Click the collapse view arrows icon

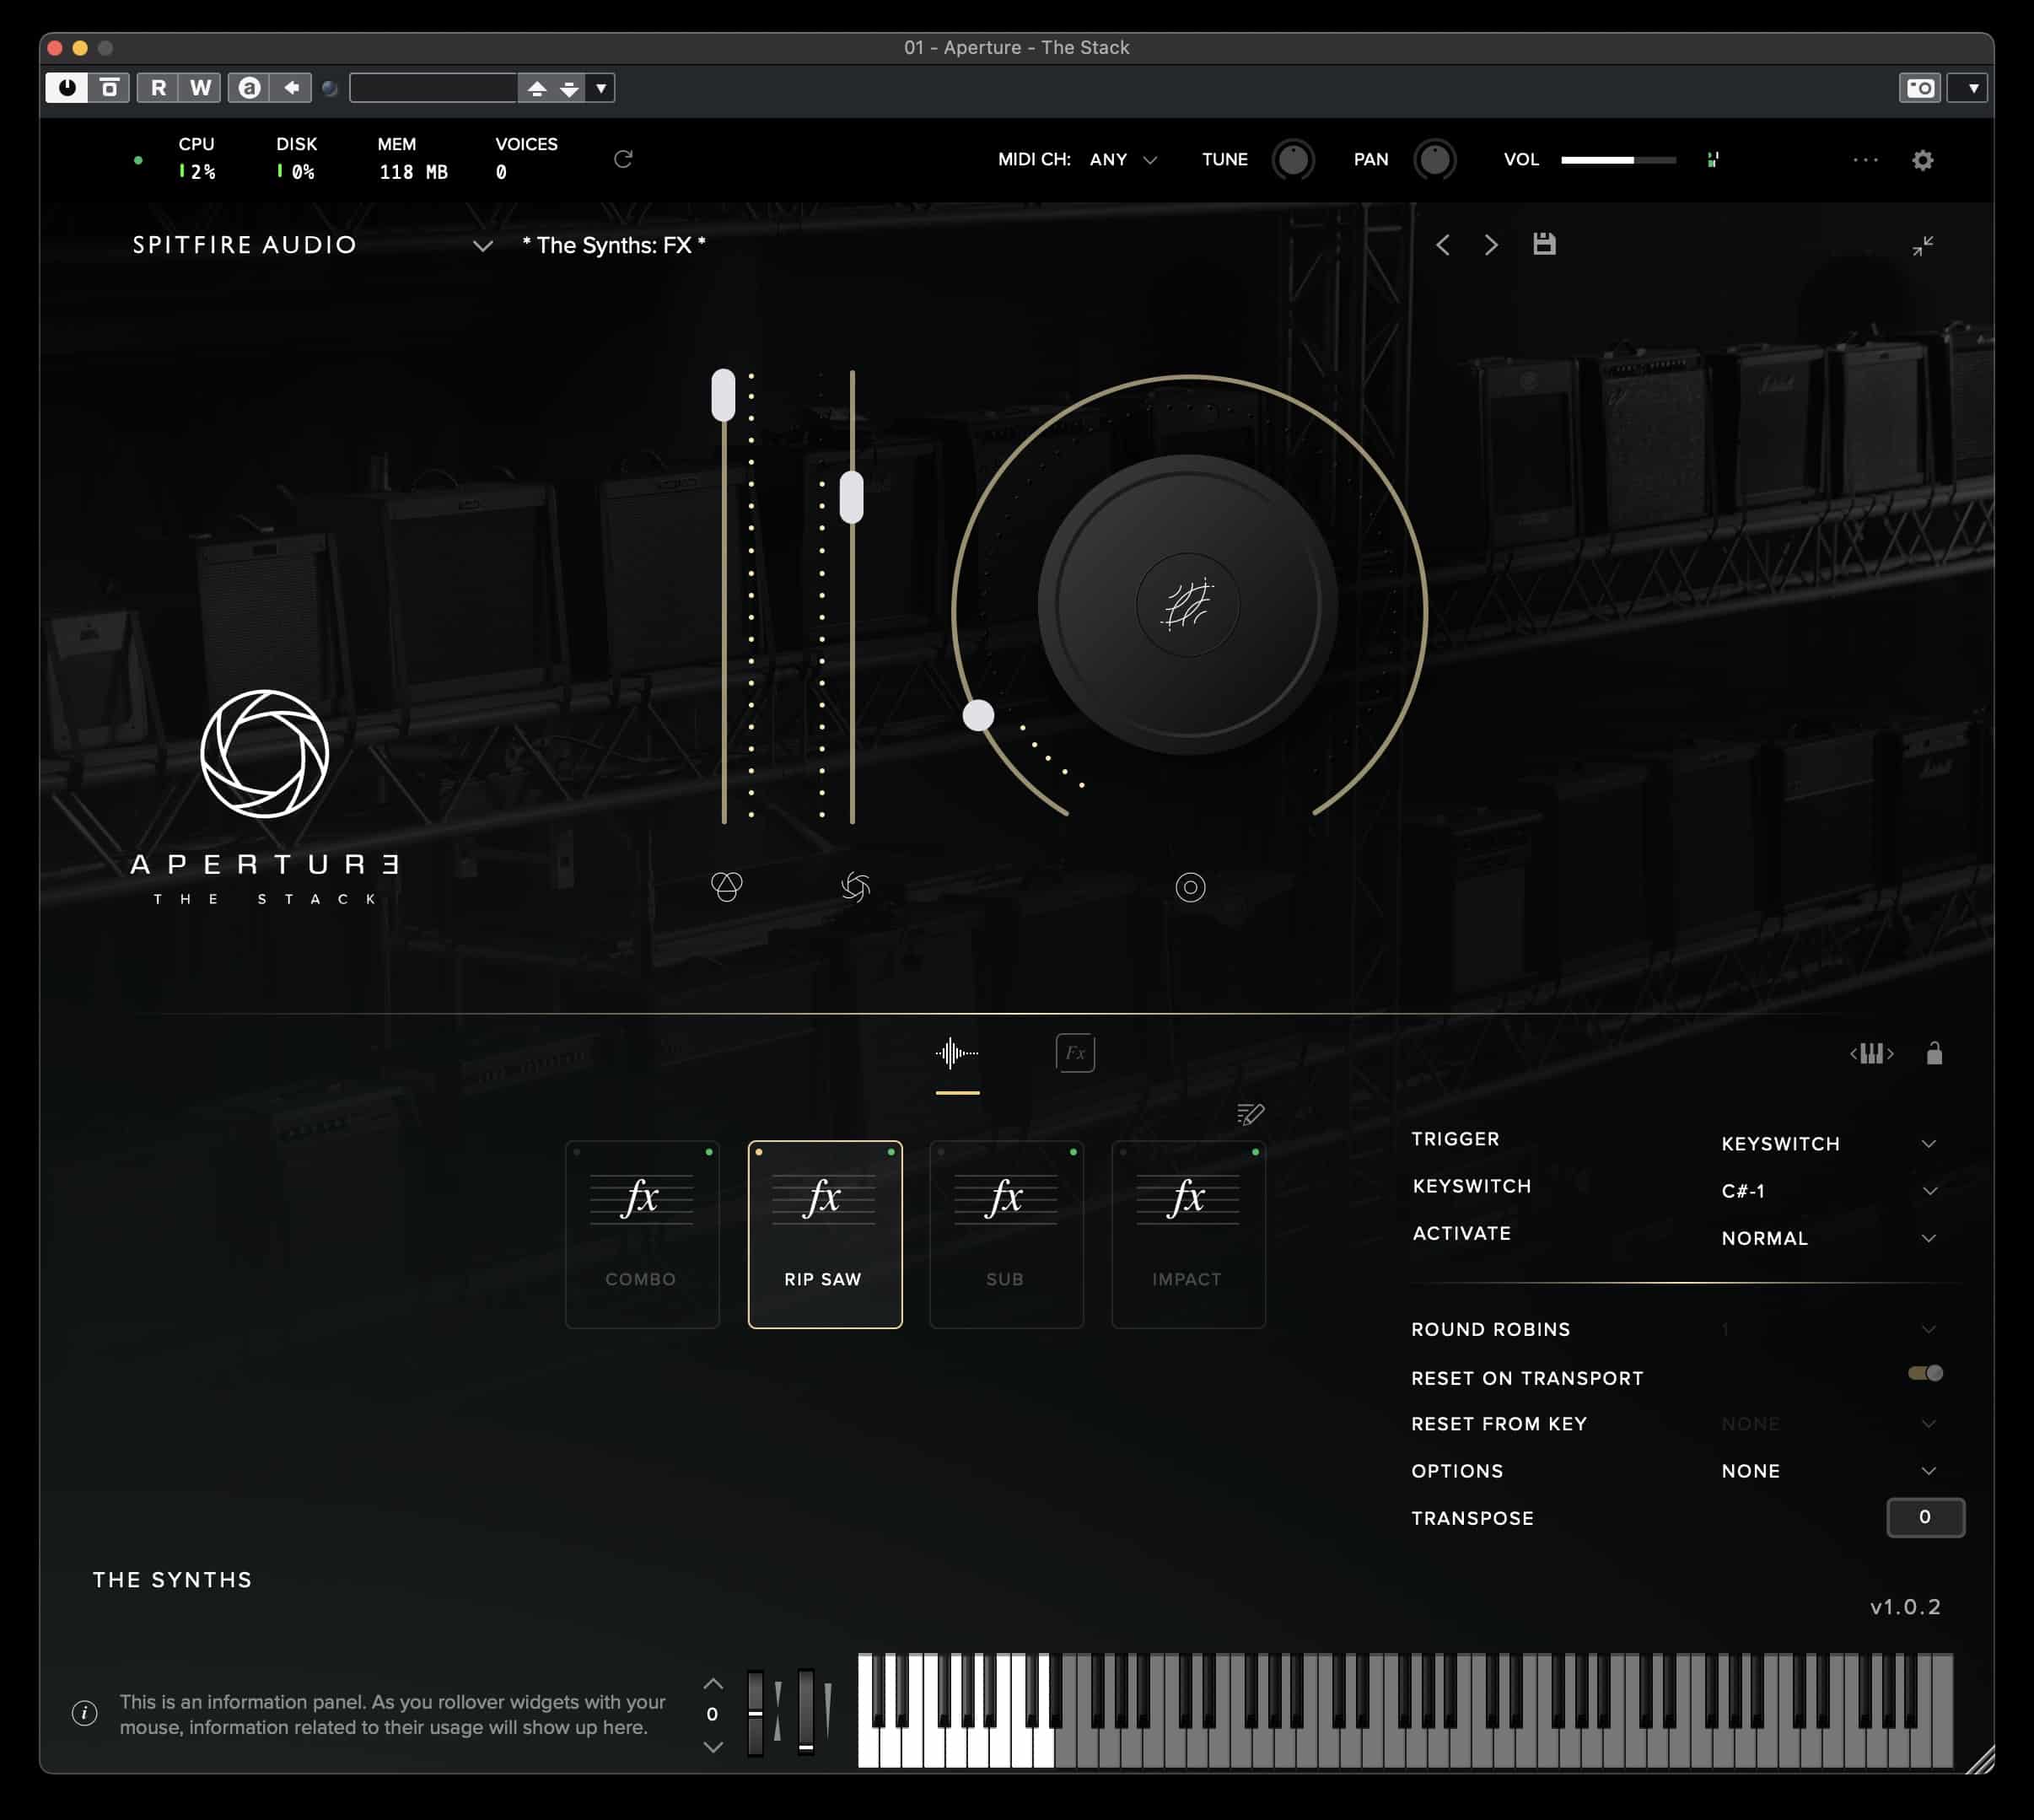click(1923, 245)
